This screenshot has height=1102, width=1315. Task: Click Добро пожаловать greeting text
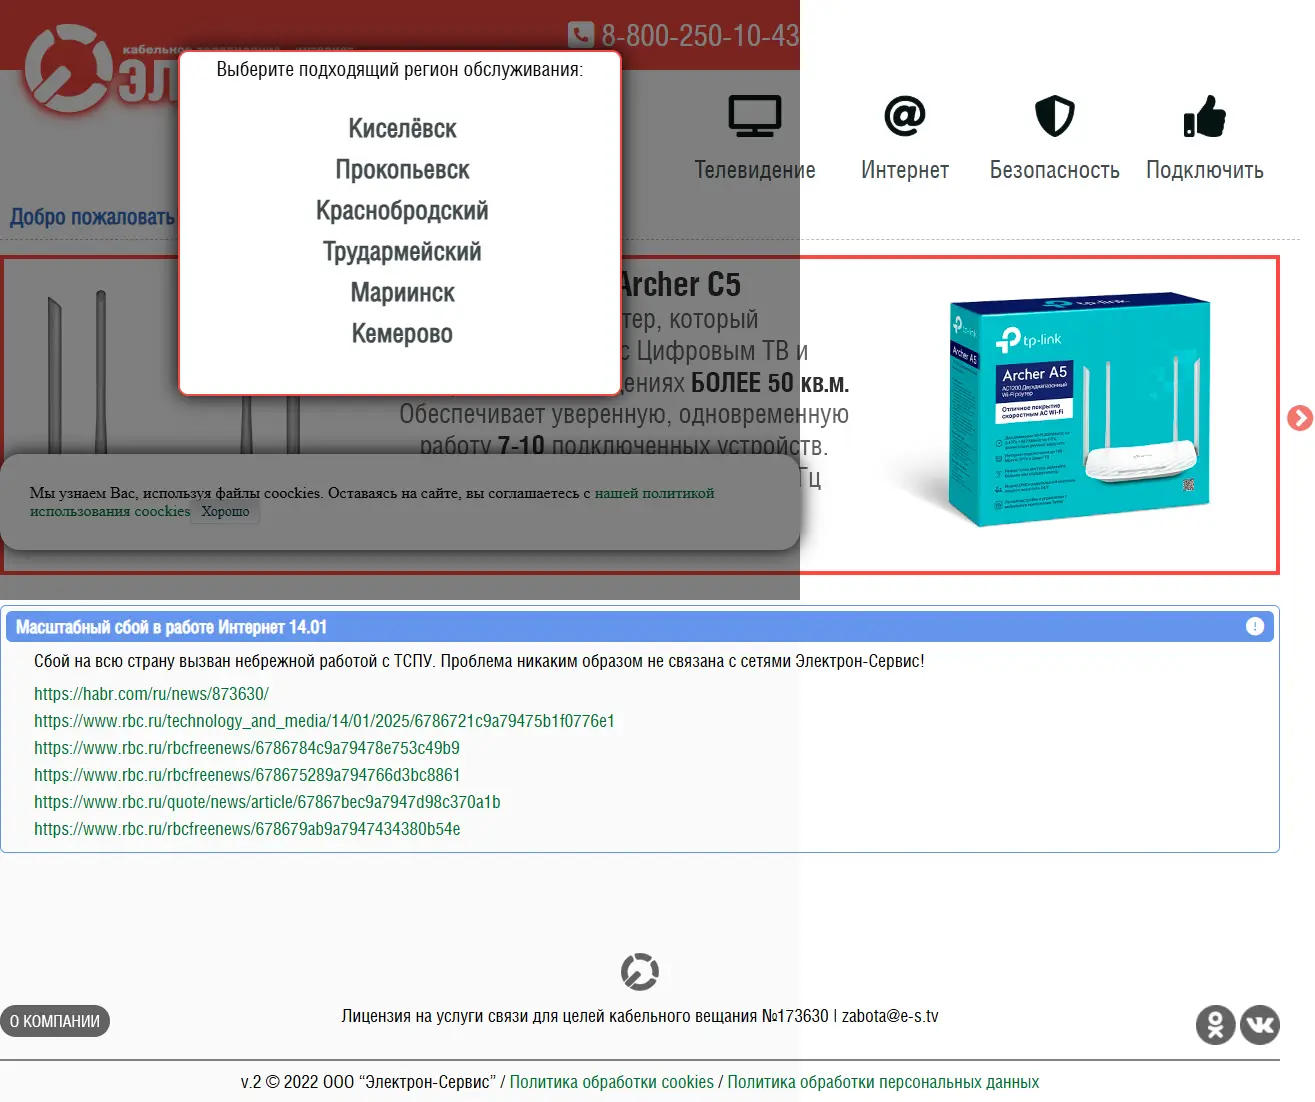pos(92,217)
